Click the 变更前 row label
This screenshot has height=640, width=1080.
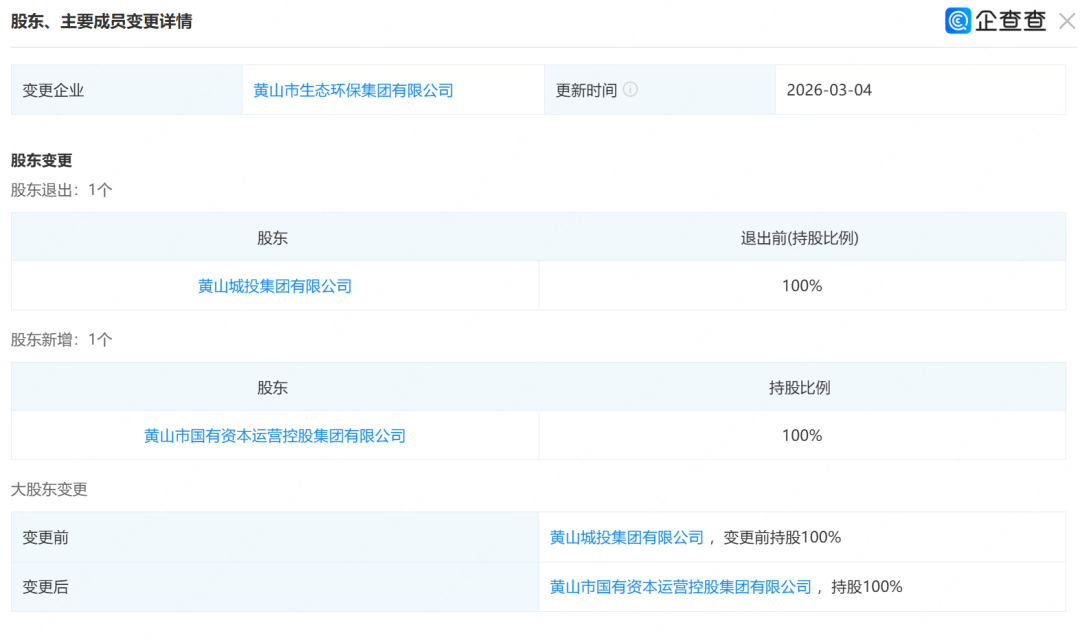coord(45,537)
